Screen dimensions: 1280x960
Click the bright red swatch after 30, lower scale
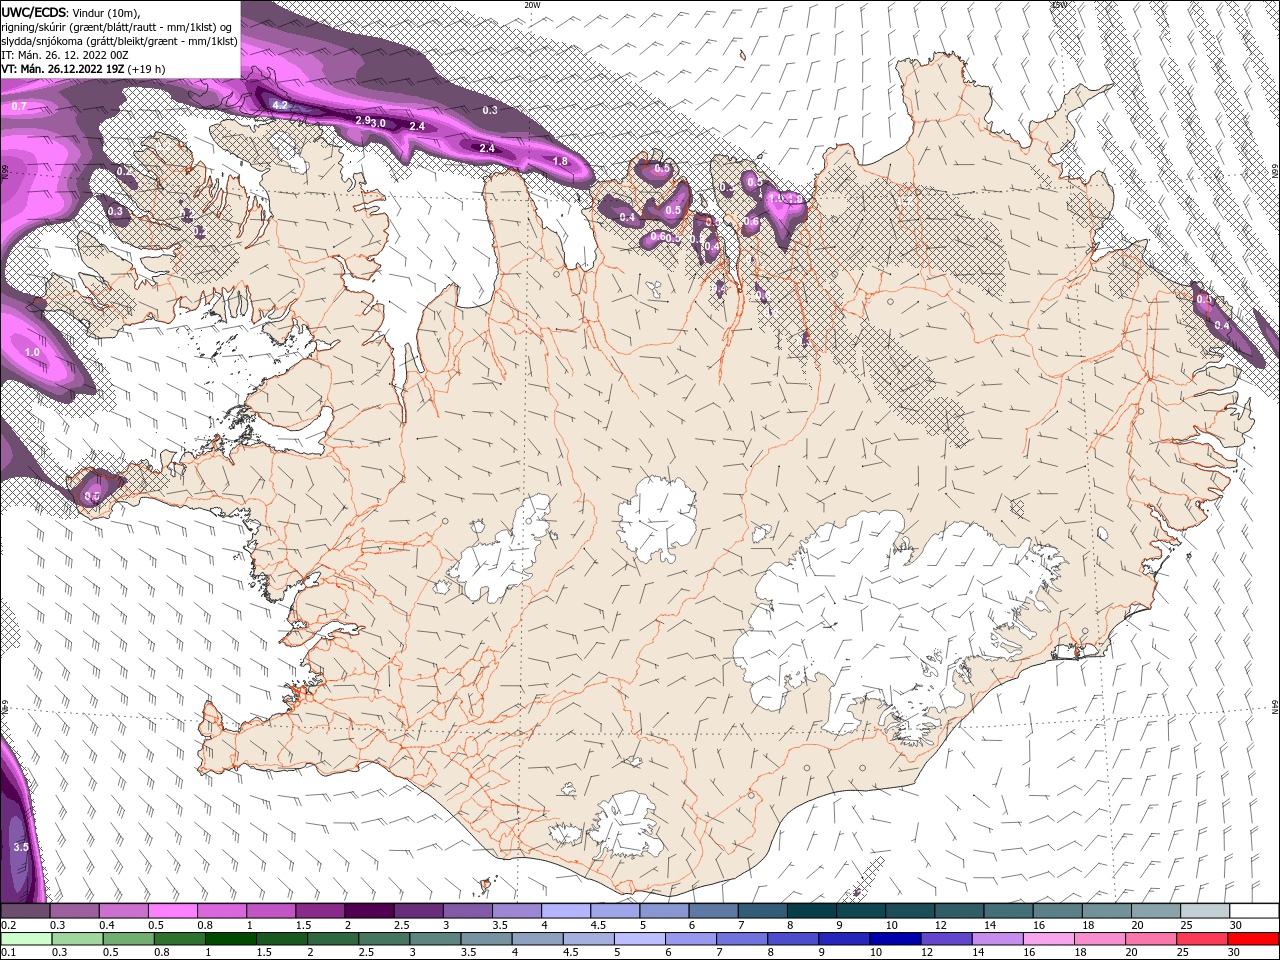pyautogui.click(x=1252, y=939)
